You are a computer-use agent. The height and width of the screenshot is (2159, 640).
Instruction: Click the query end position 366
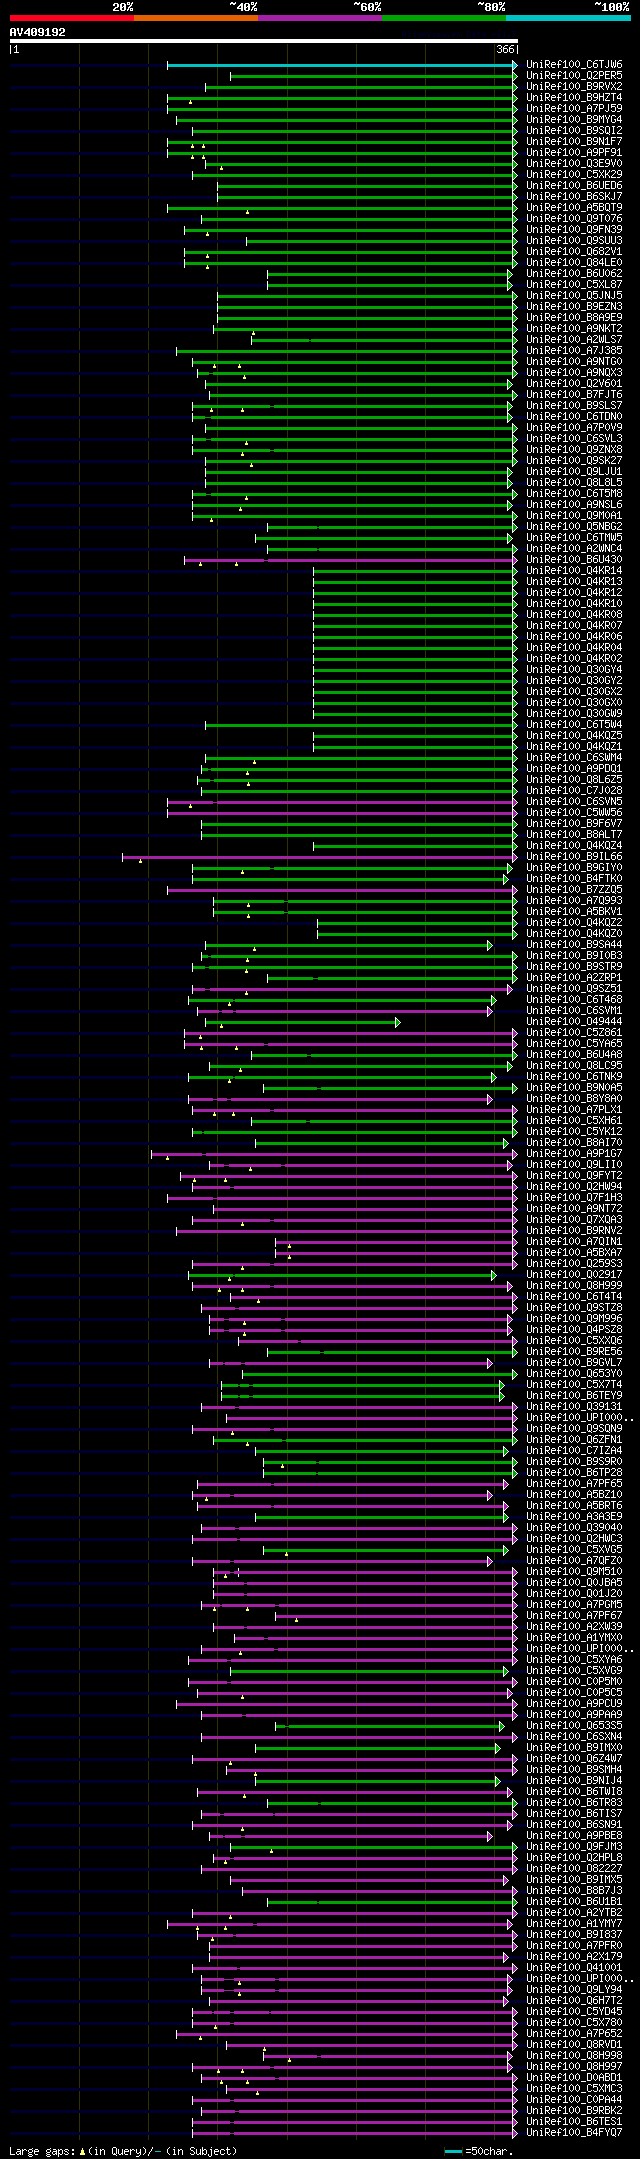click(505, 49)
